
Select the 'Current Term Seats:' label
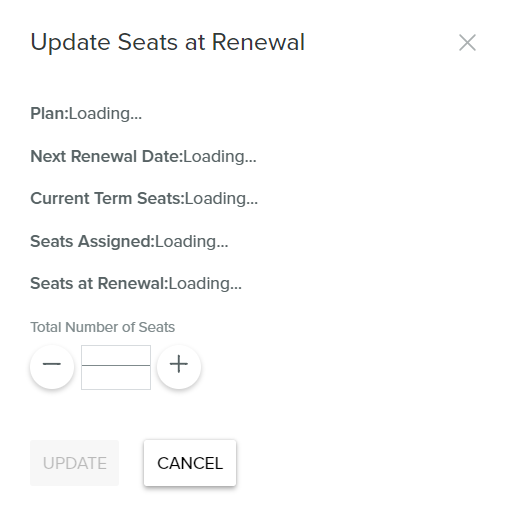107,198
